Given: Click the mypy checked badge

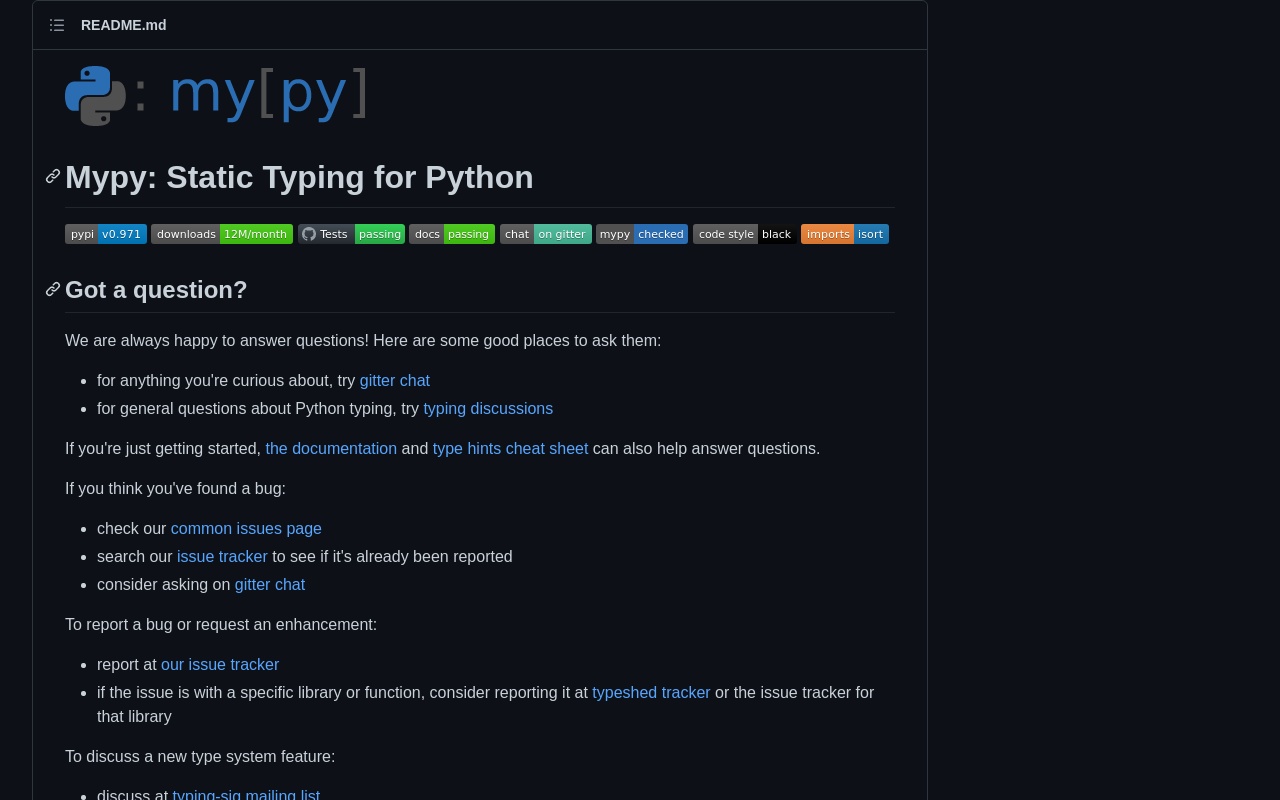Looking at the screenshot, I should (x=642, y=234).
